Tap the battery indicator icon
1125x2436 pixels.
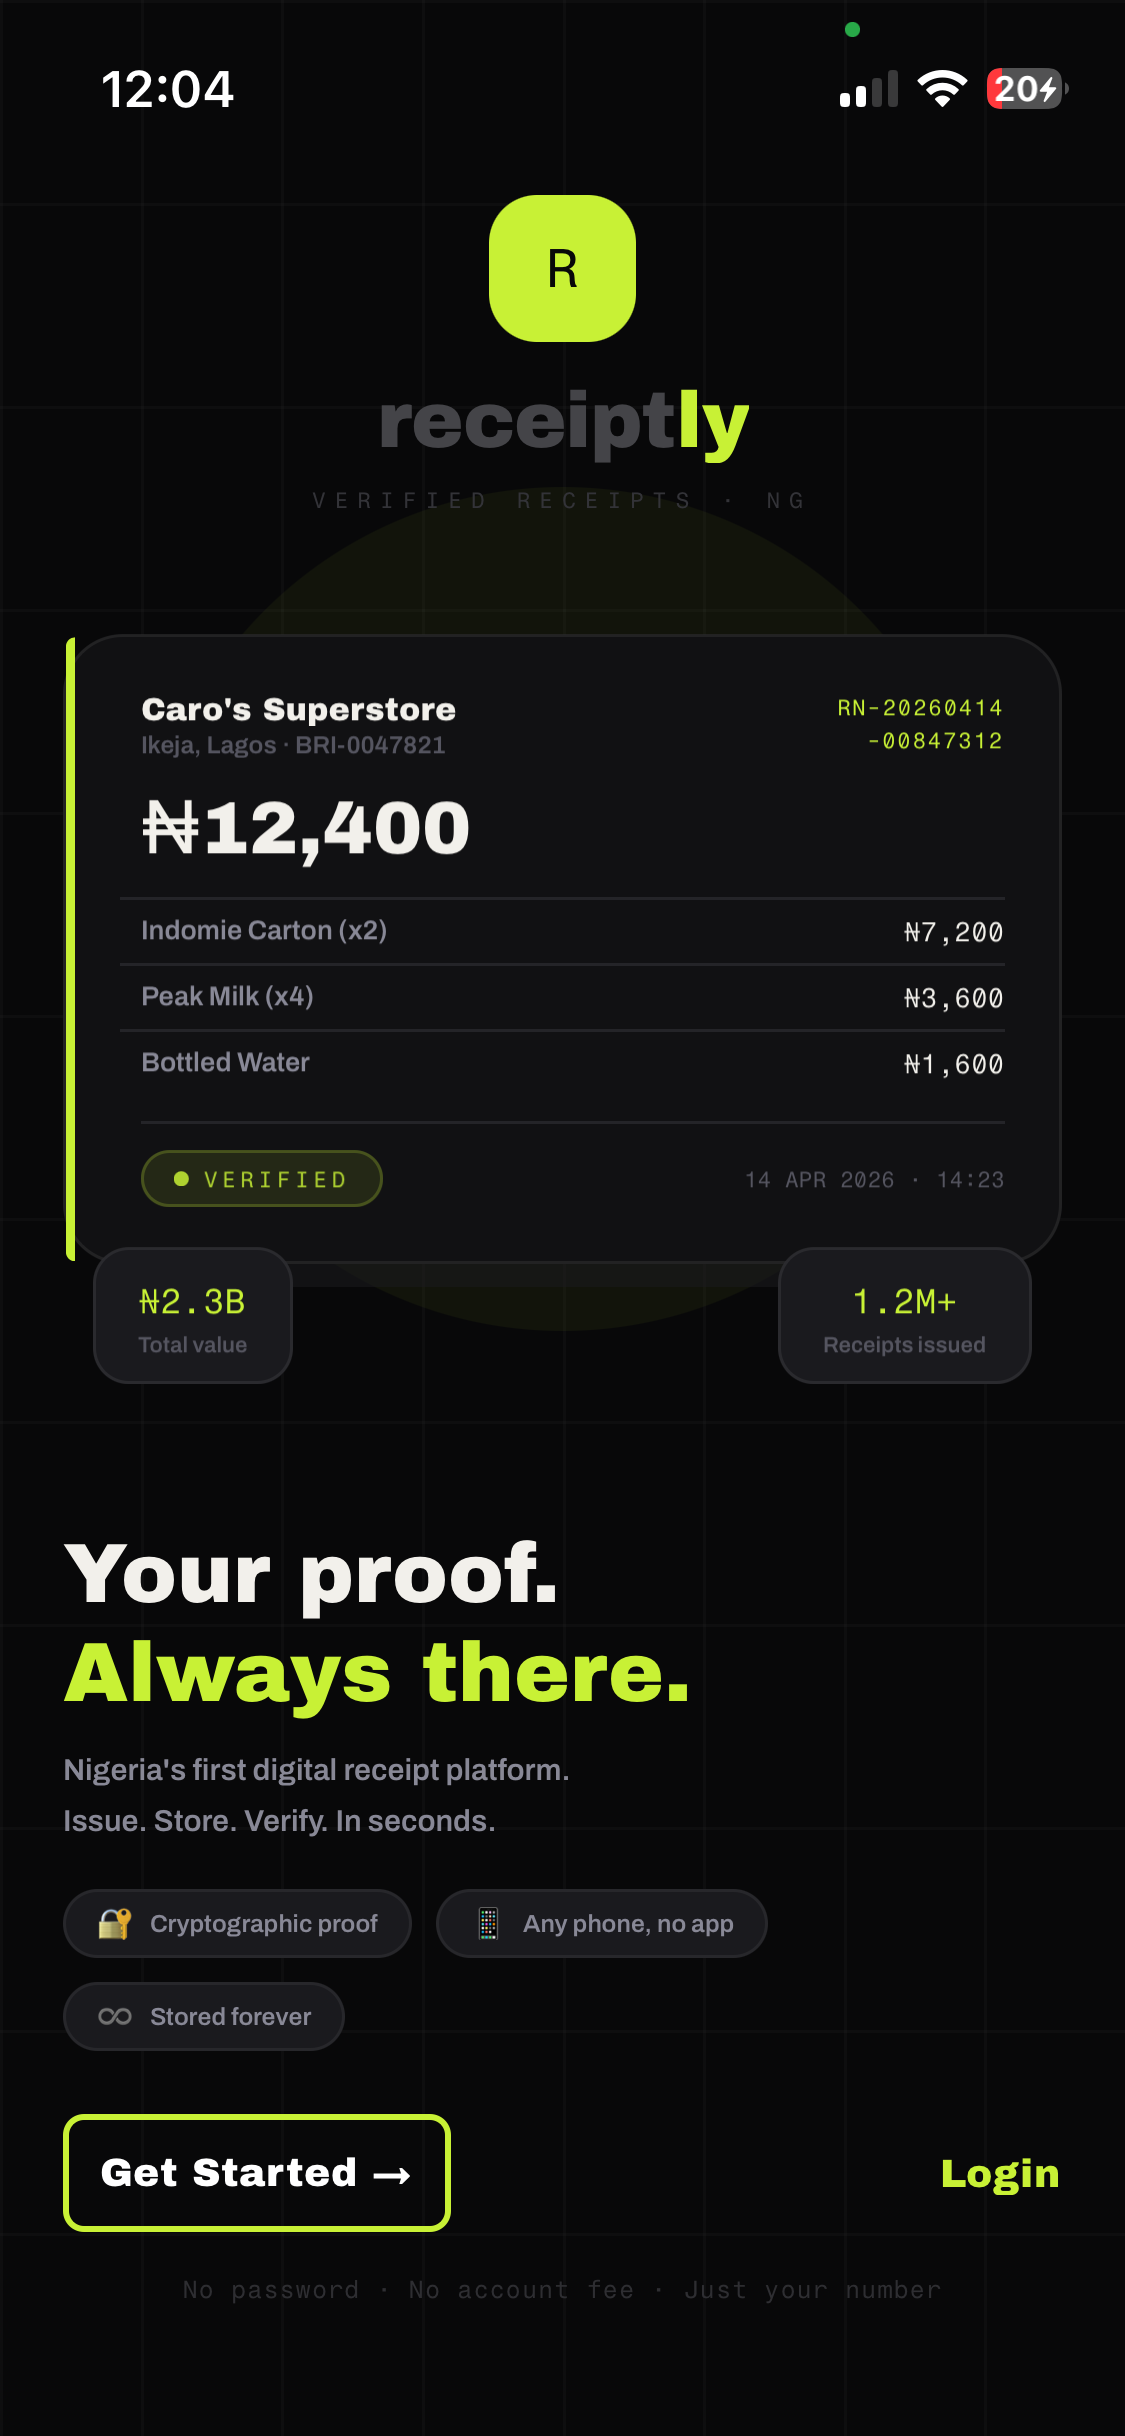click(1026, 88)
